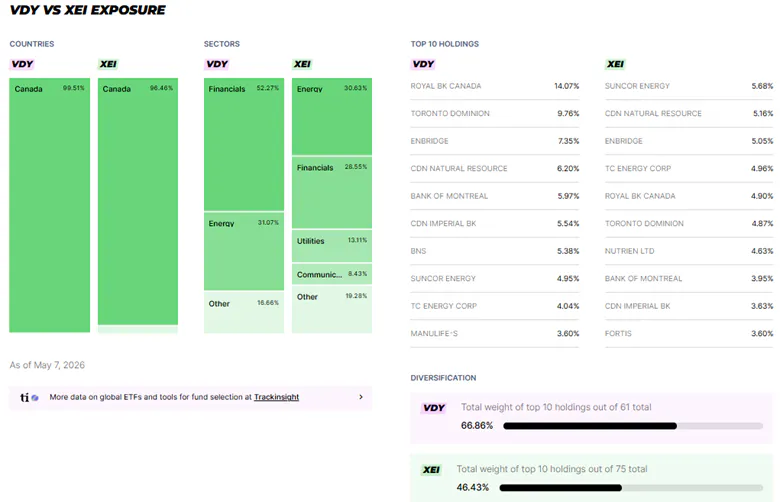Click BANK OF MONTREAL in VDY holdings
The width and height of the screenshot is (780, 502).
449,196
